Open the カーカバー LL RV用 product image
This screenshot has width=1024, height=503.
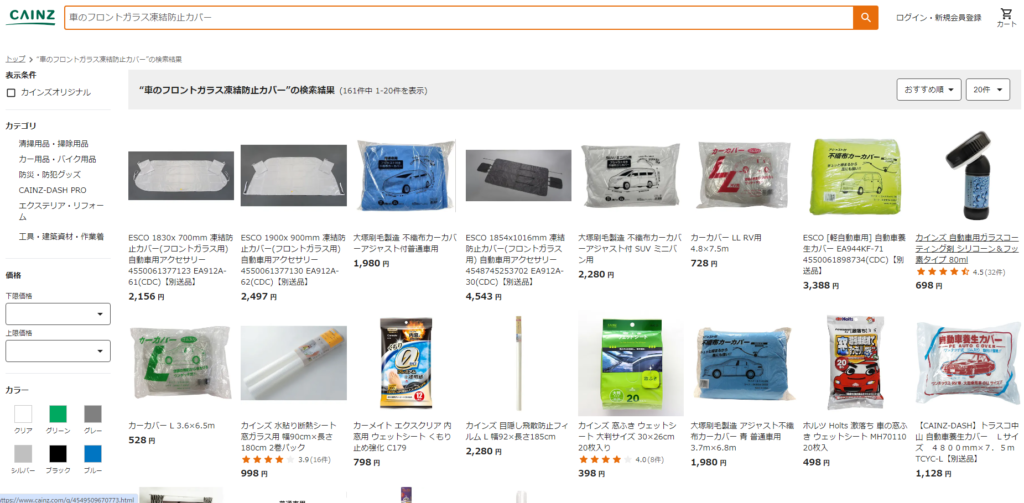coord(741,175)
